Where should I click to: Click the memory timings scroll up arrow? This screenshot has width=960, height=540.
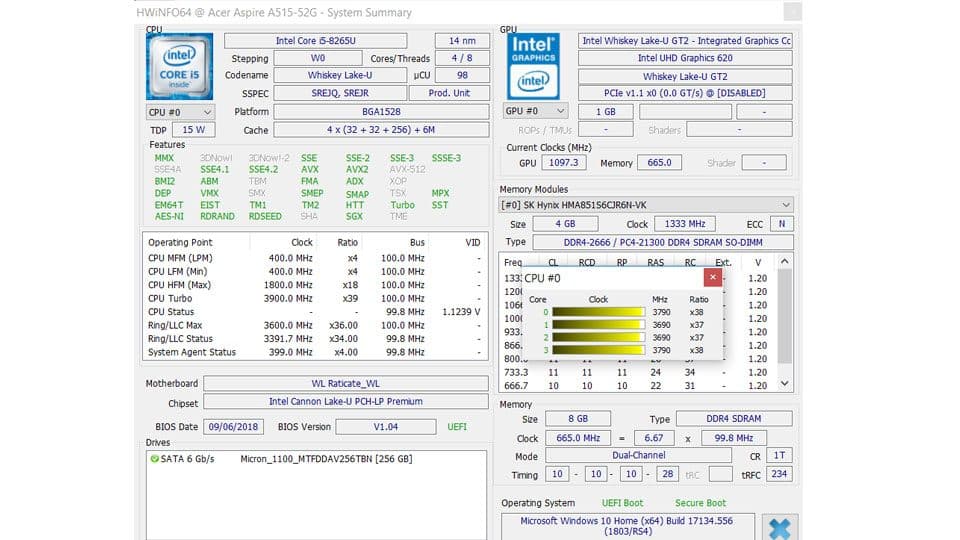tap(784, 262)
